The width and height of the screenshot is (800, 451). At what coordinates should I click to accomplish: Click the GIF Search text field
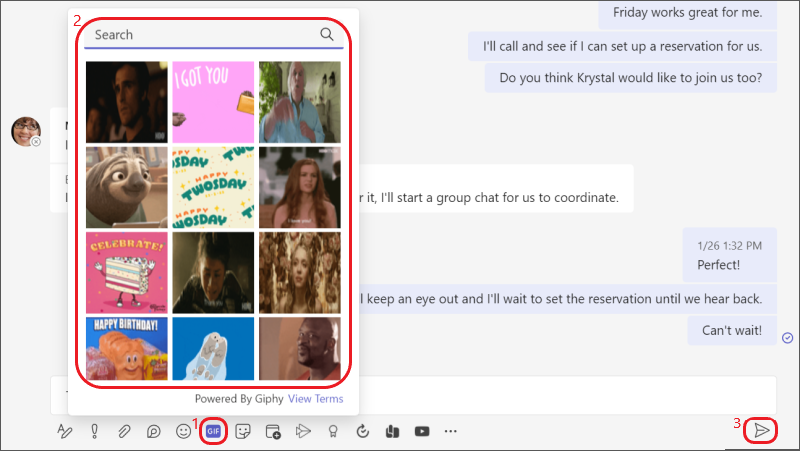point(200,35)
